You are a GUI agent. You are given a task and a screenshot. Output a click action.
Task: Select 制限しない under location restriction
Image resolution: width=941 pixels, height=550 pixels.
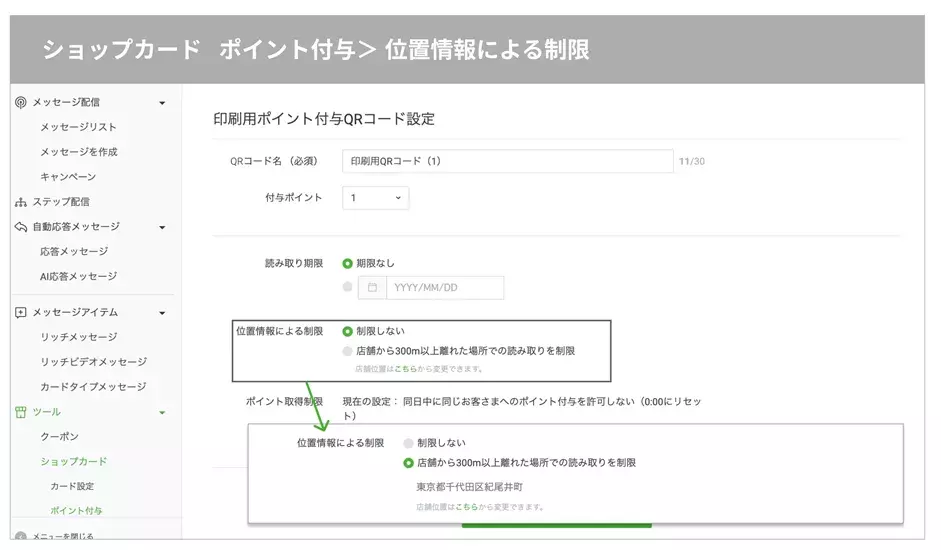pyautogui.click(x=348, y=331)
